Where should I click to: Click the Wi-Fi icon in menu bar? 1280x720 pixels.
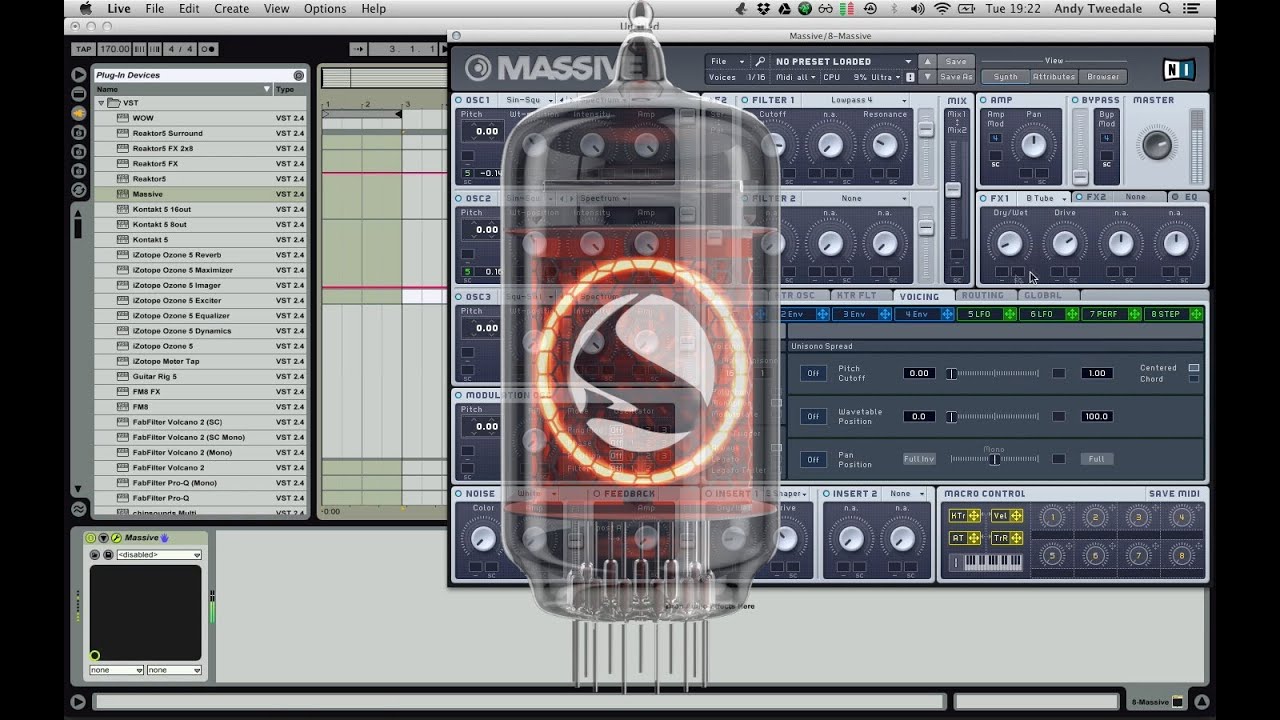[942, 8]
